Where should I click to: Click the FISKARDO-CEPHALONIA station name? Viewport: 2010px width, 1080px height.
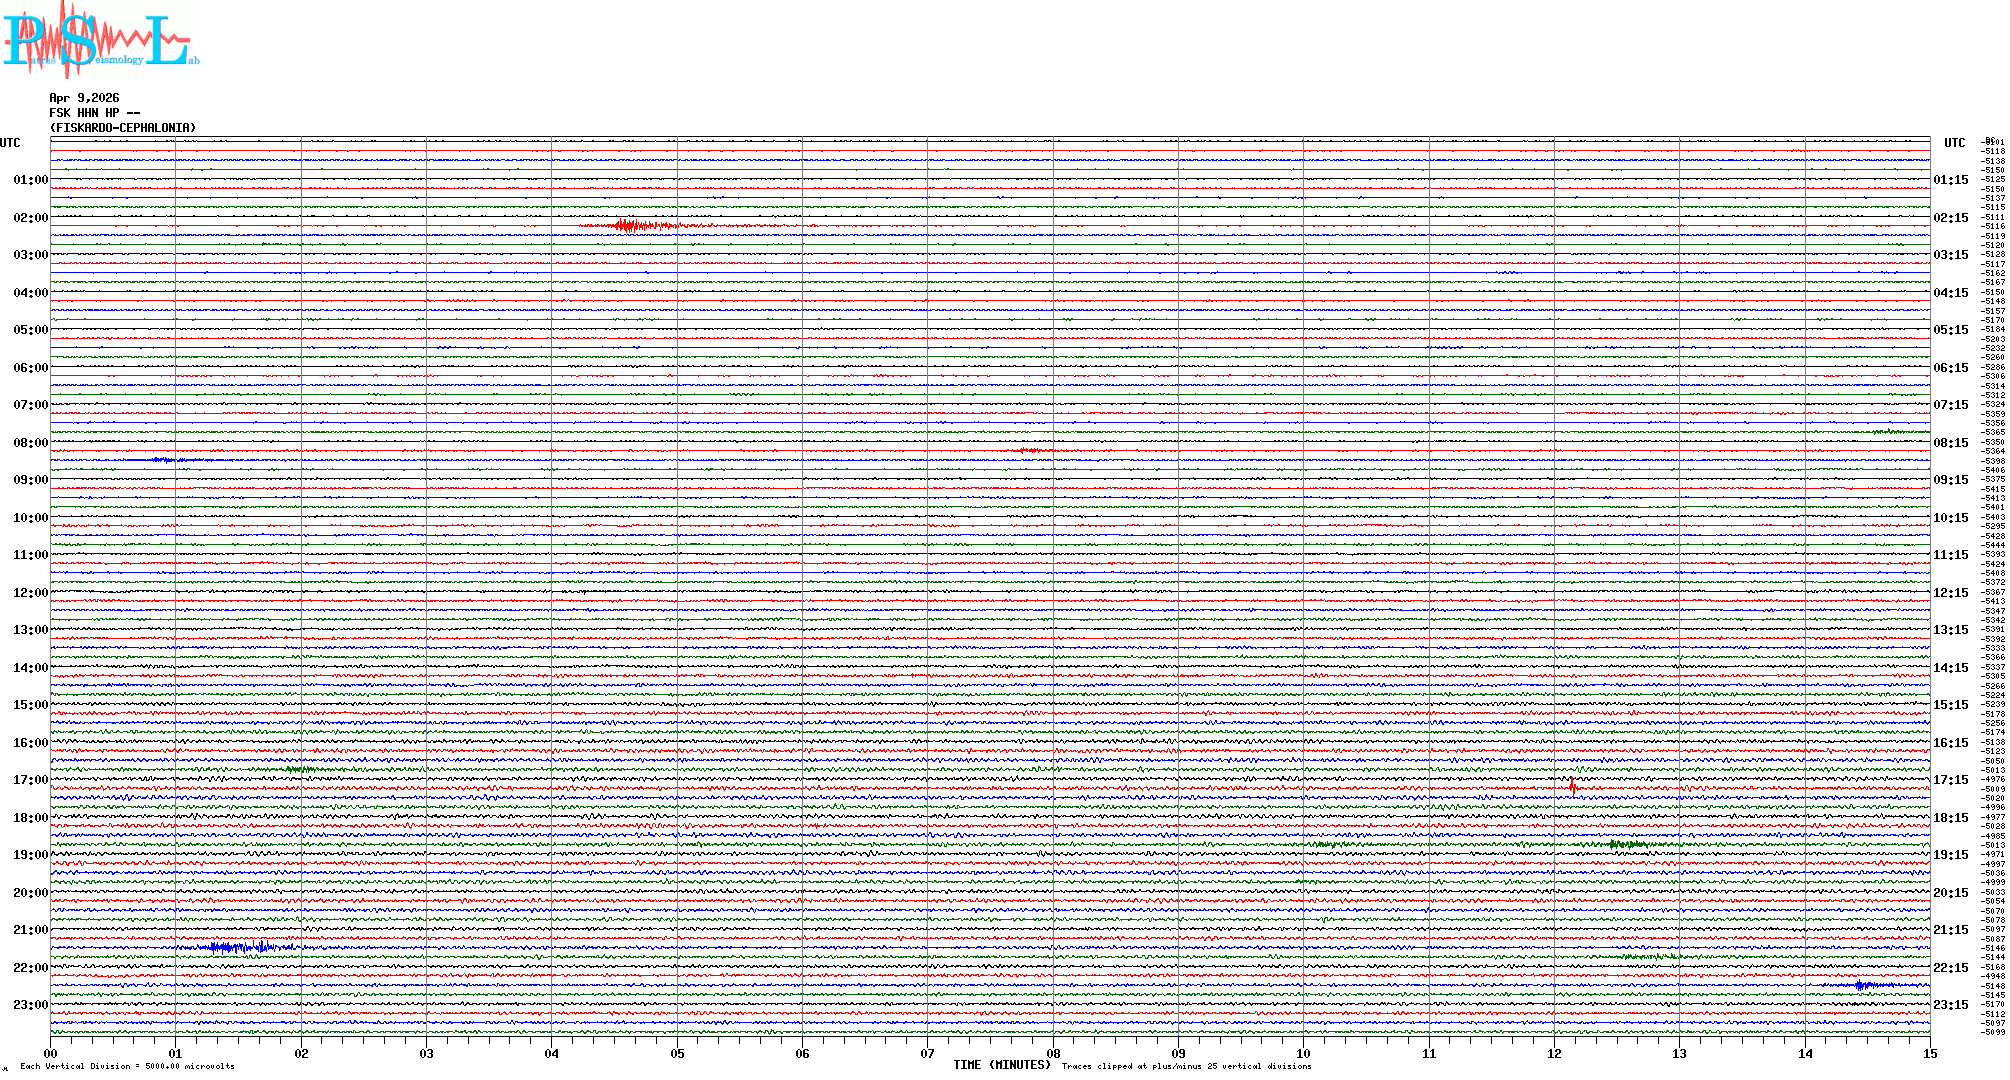pos(123,128)
